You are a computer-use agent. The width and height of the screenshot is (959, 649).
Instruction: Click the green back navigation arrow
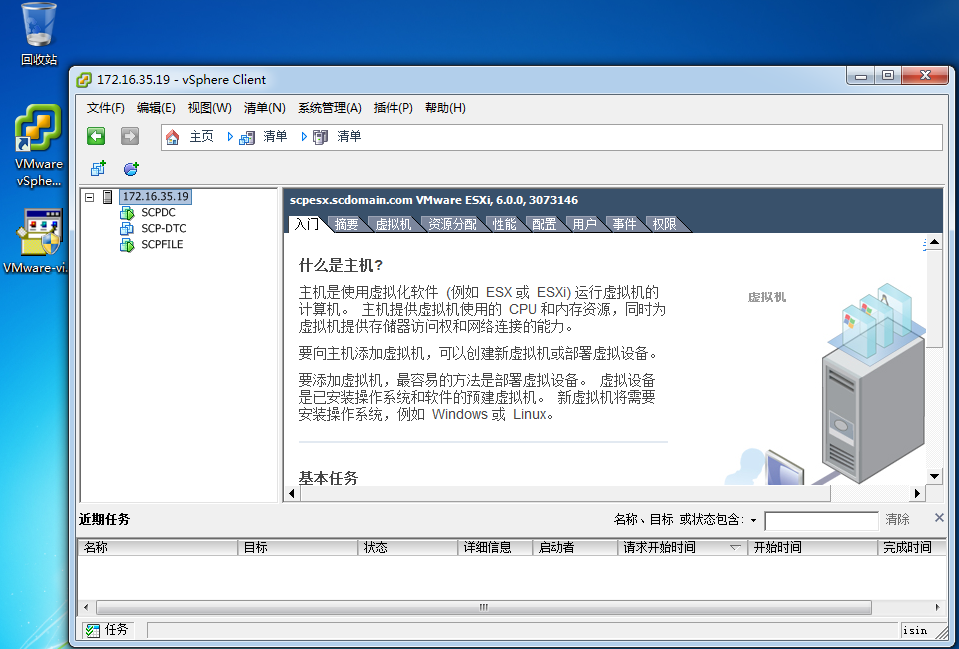[x=96, y=136]
